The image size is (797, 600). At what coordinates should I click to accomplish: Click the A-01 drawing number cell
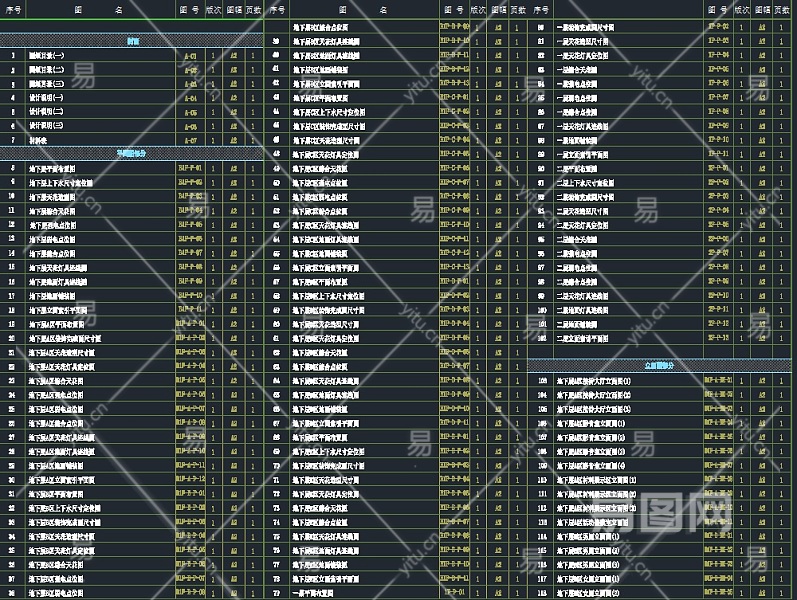190,56
